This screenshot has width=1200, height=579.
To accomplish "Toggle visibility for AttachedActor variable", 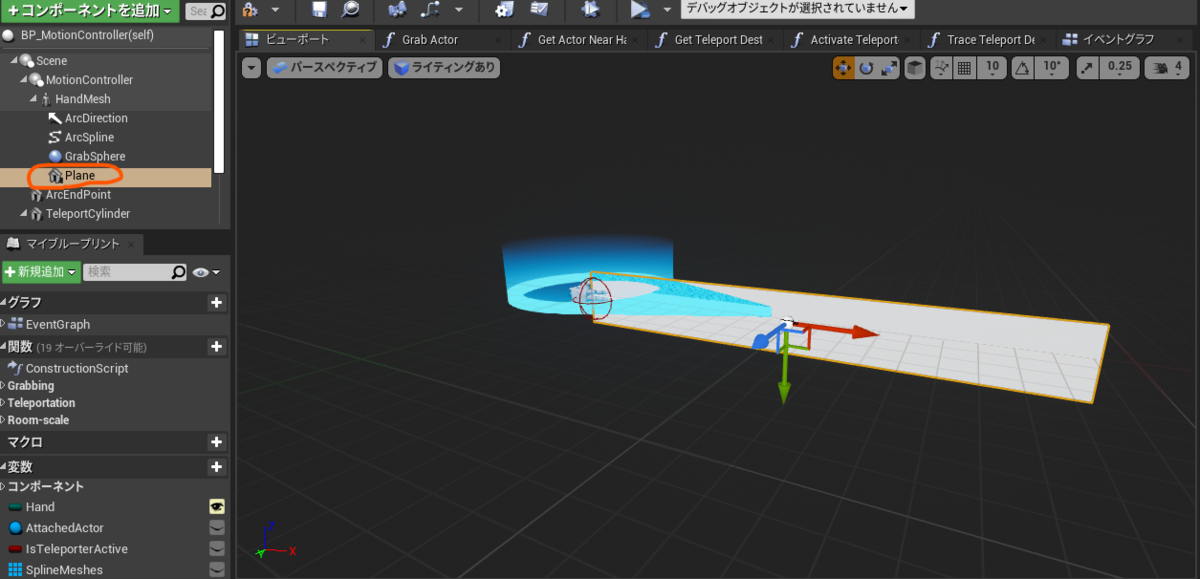I will click(216, 528).
